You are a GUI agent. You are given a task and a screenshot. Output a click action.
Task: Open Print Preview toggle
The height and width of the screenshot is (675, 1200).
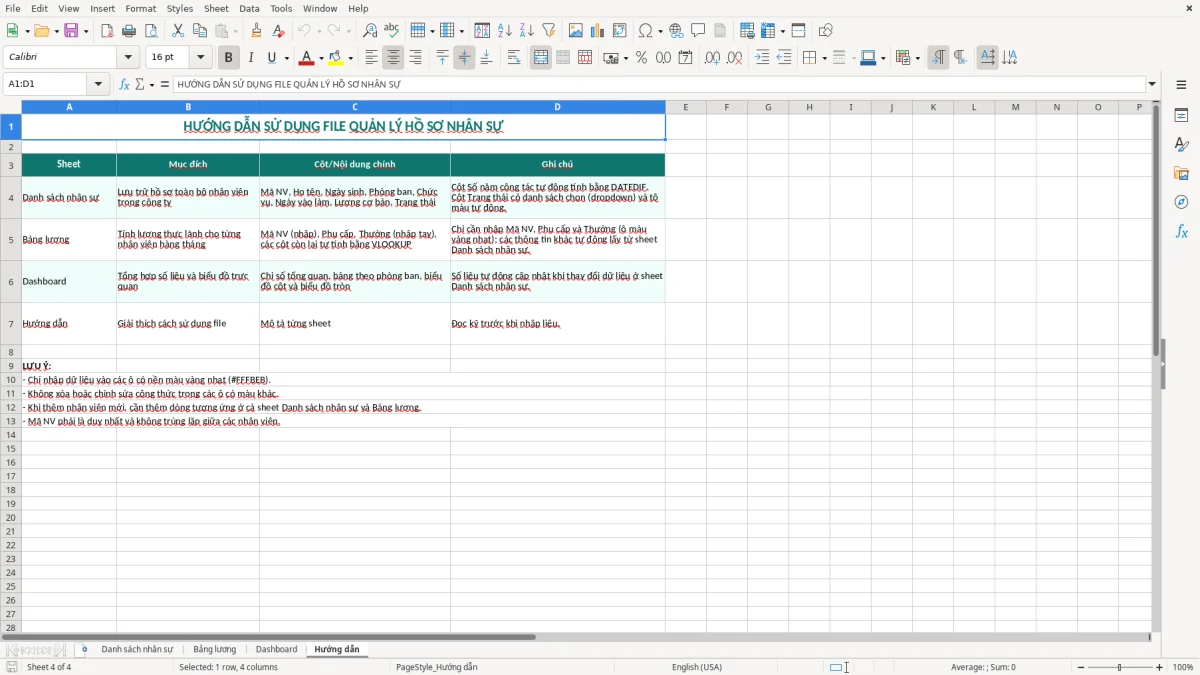[151, 31]
